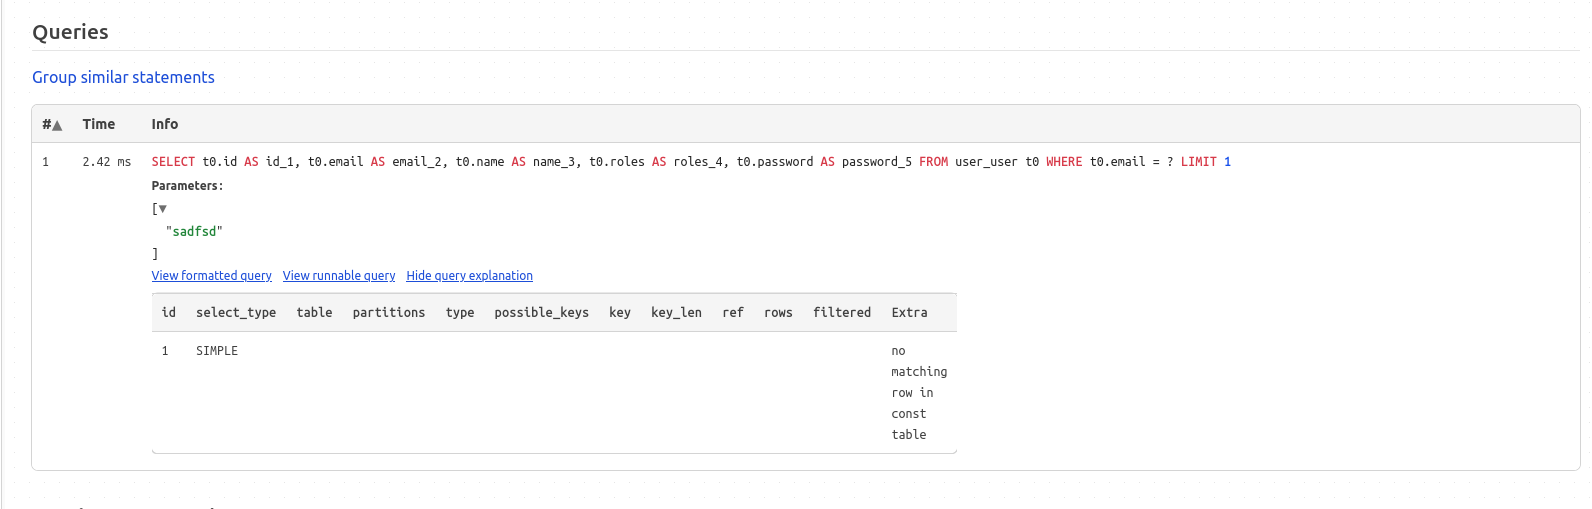Click the select_type column header
This screenshot has width=1592, height=509.
coord(236,313)
